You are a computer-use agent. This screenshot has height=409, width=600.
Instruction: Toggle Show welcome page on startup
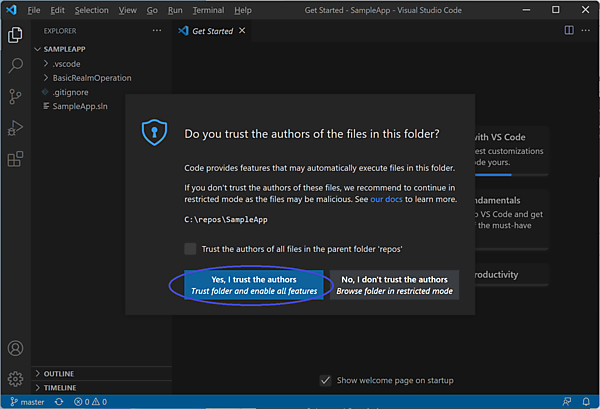325,380
